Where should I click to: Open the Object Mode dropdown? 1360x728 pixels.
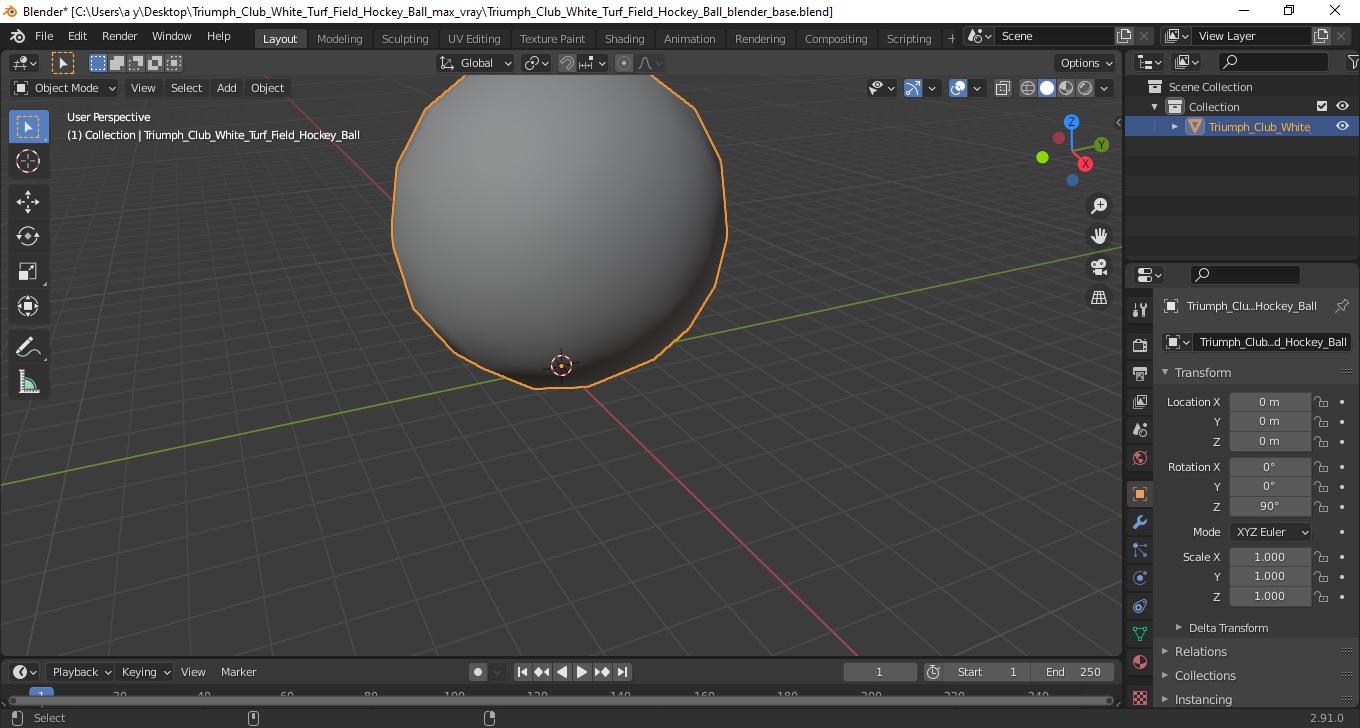click(66, 88)
